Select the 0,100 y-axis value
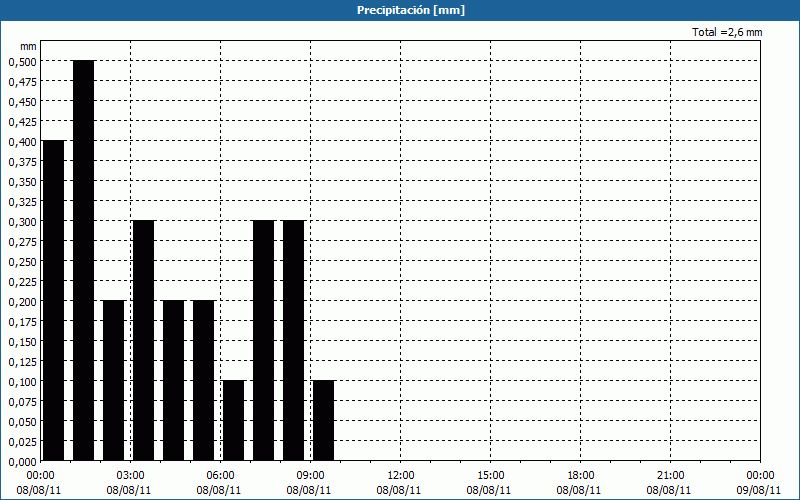Image resolution: width=800 pixels, height=500 pixels. point(23,382)
